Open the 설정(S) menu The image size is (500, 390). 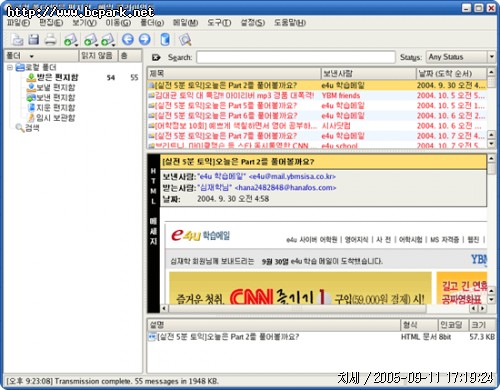tap(253, 23)
